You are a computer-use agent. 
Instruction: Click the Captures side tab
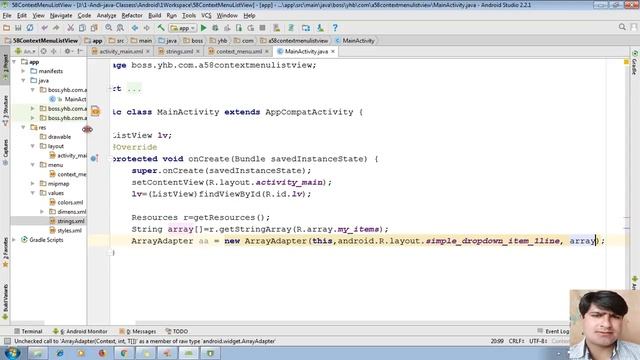click(5, 152)
